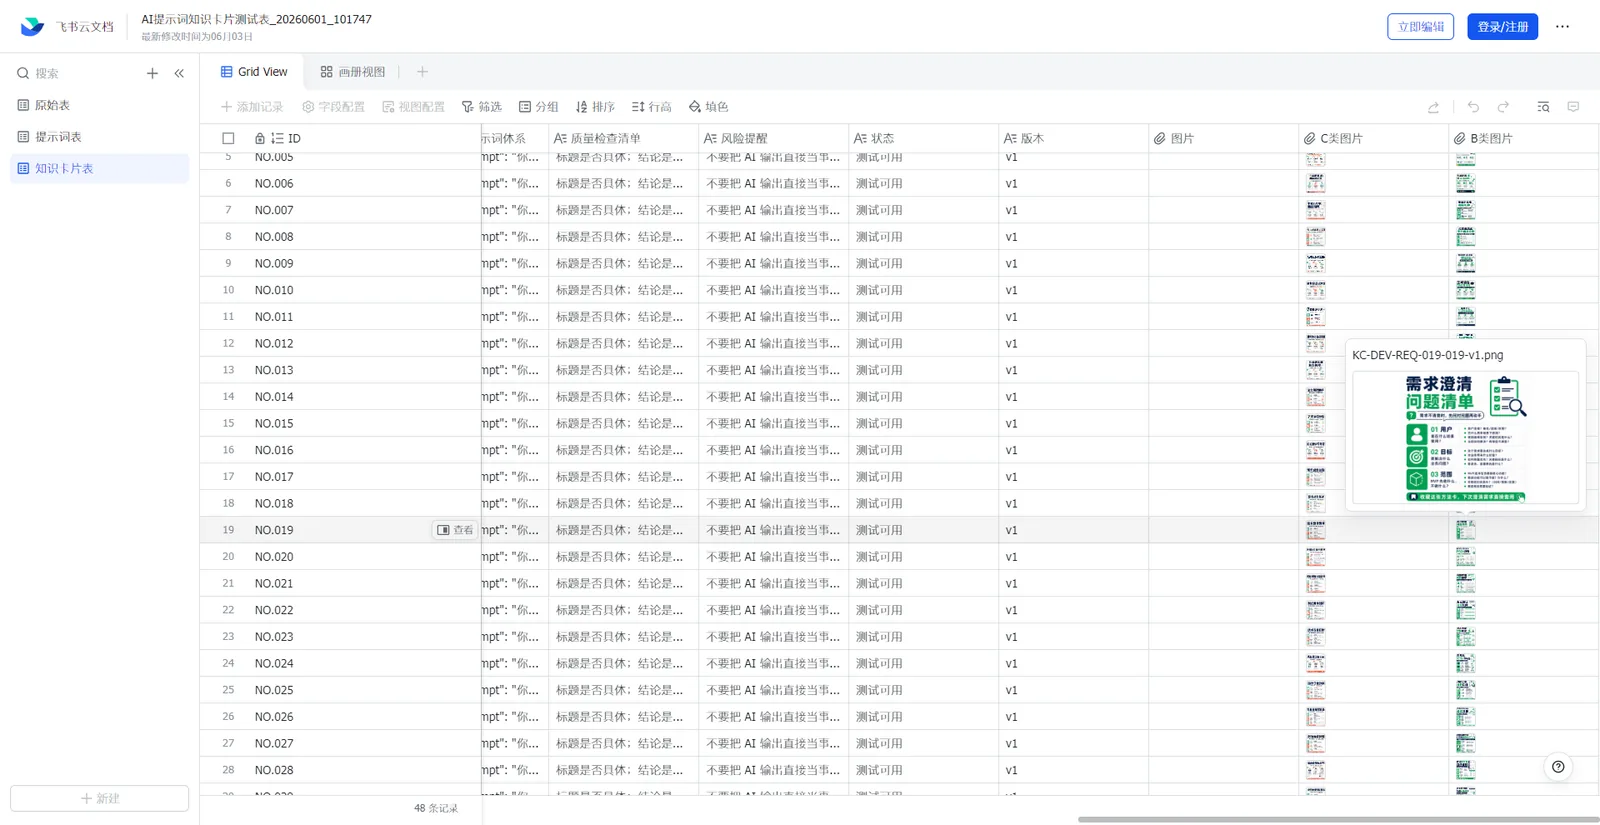Viewport: 1600px width, 825px height.
Task: Click the find records icon in toolbar
Action: [x=1543, y=107]
